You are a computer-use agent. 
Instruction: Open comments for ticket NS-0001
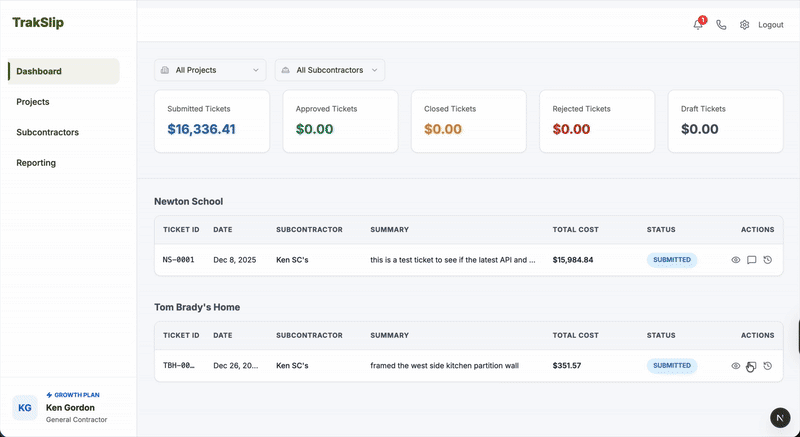[751, 260]
